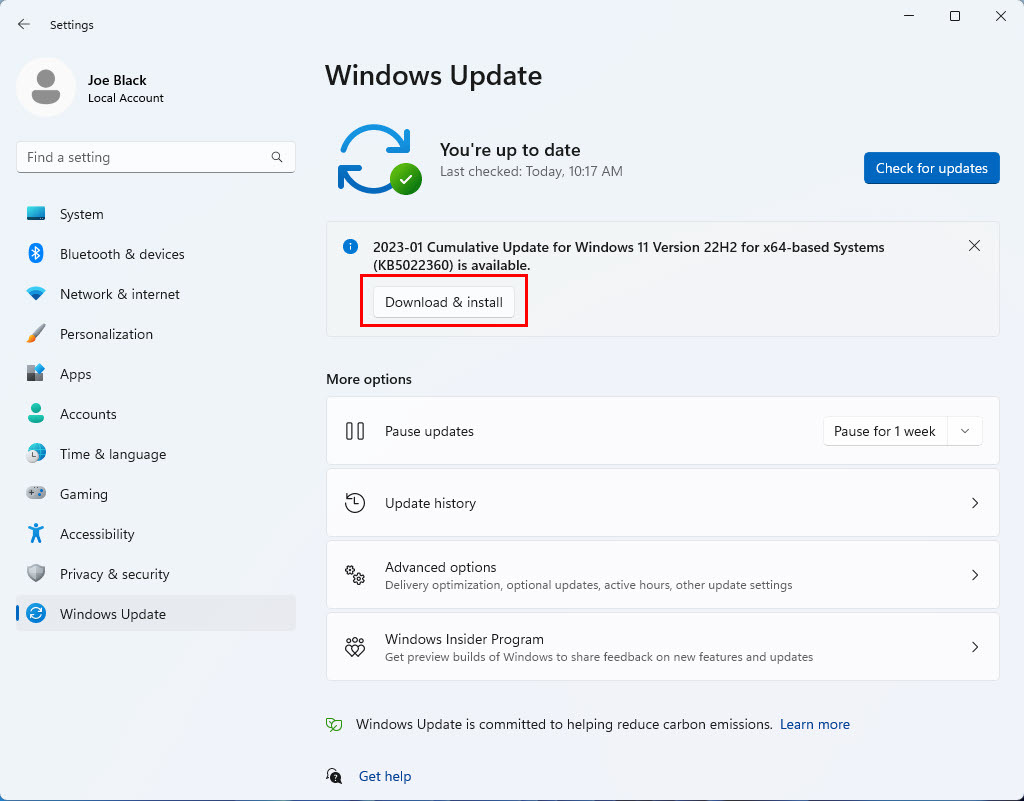1024x801 pixels.
Task: Open the Apps settings section
Action: click(76, 374)
